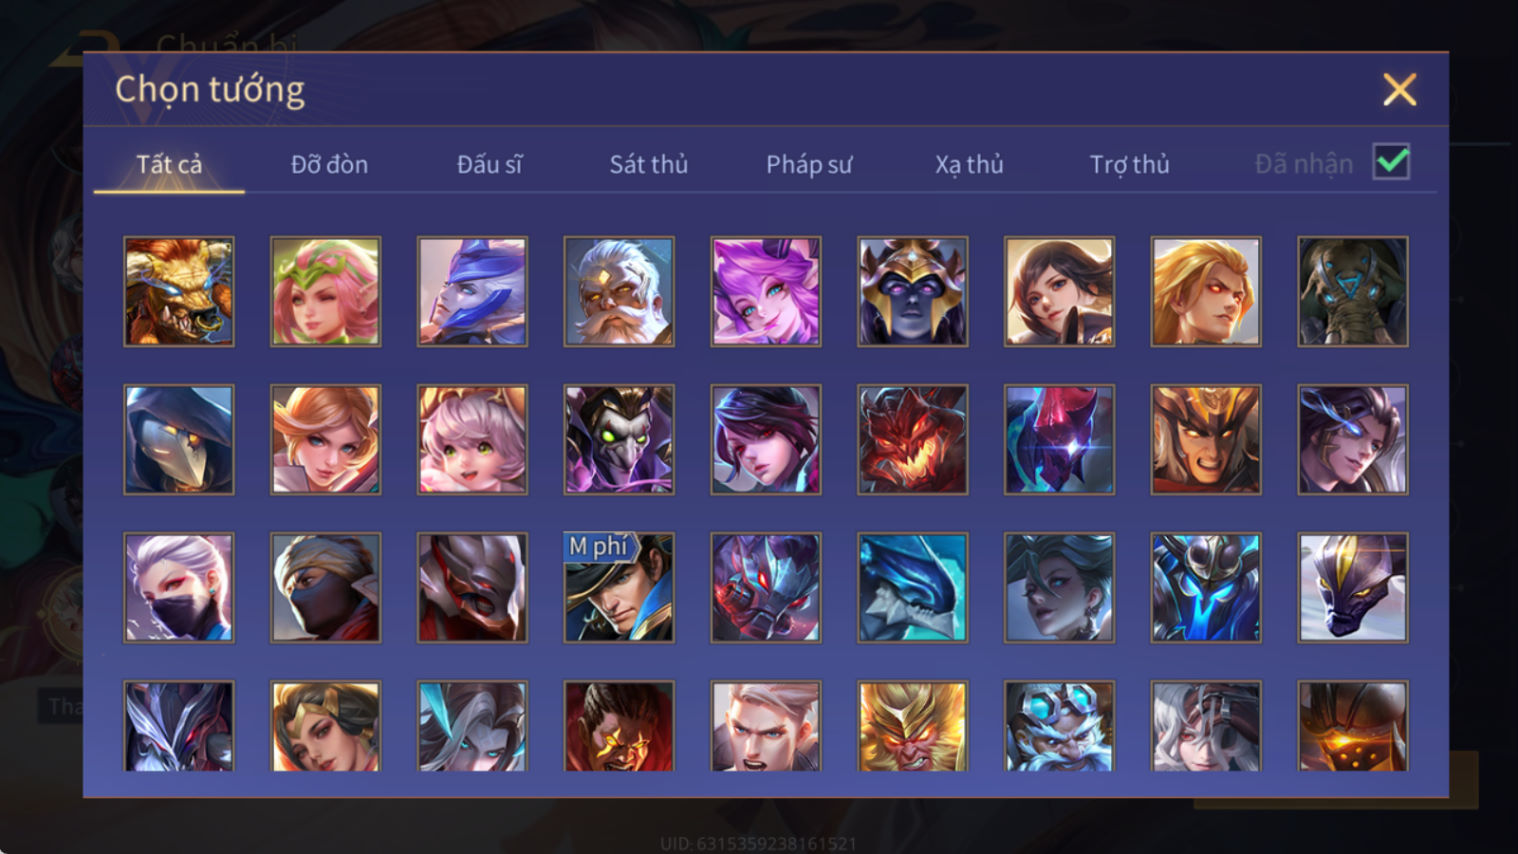Select the lion beast hero portrait

click(x=179, y=292)
